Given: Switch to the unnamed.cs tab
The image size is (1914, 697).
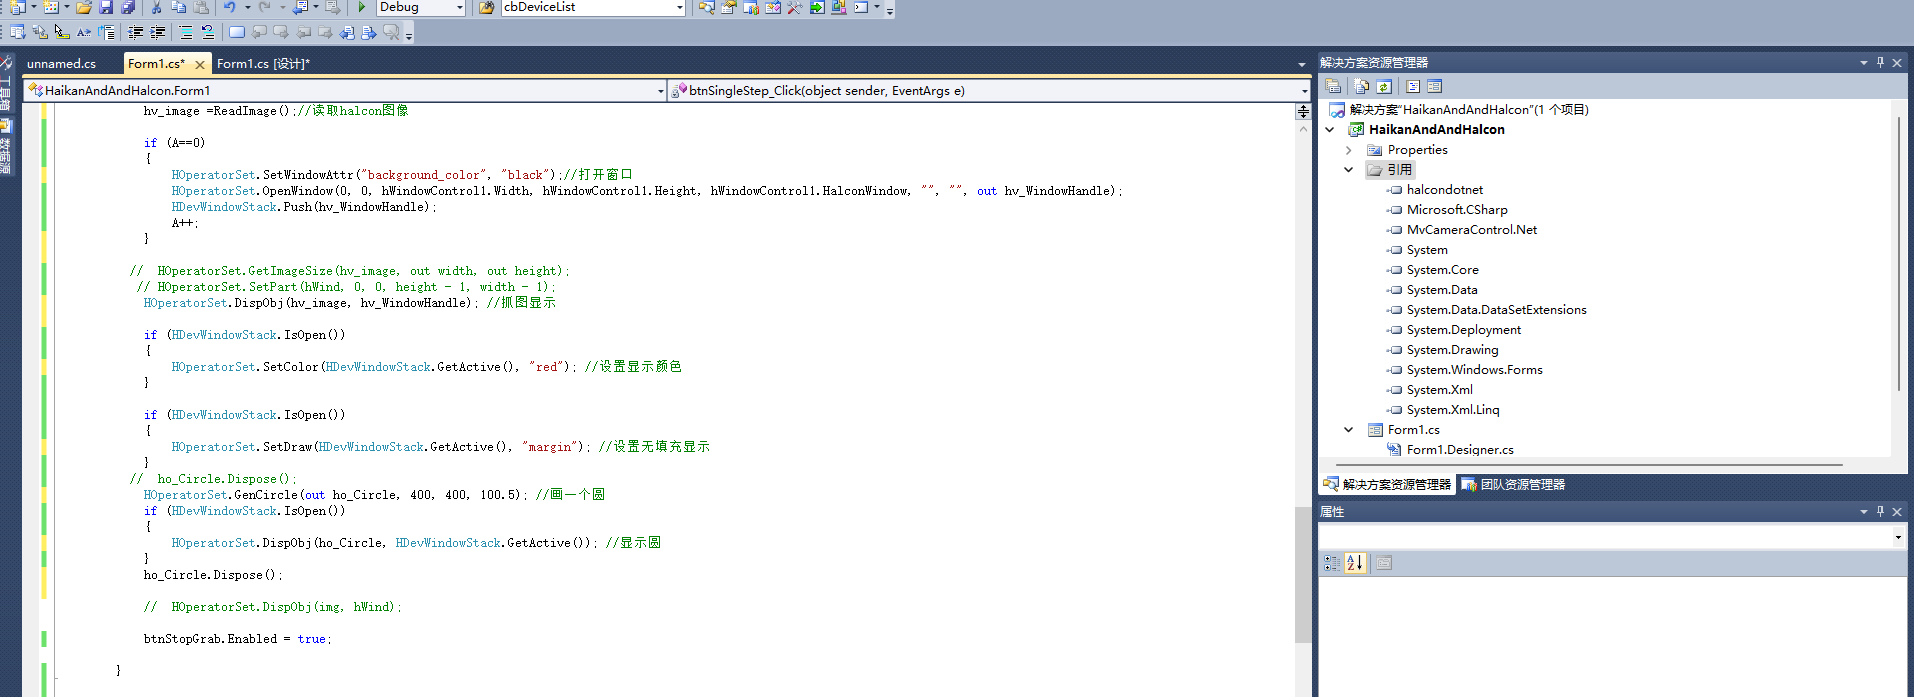Looking at the screenshot, I should coord(61,63).
